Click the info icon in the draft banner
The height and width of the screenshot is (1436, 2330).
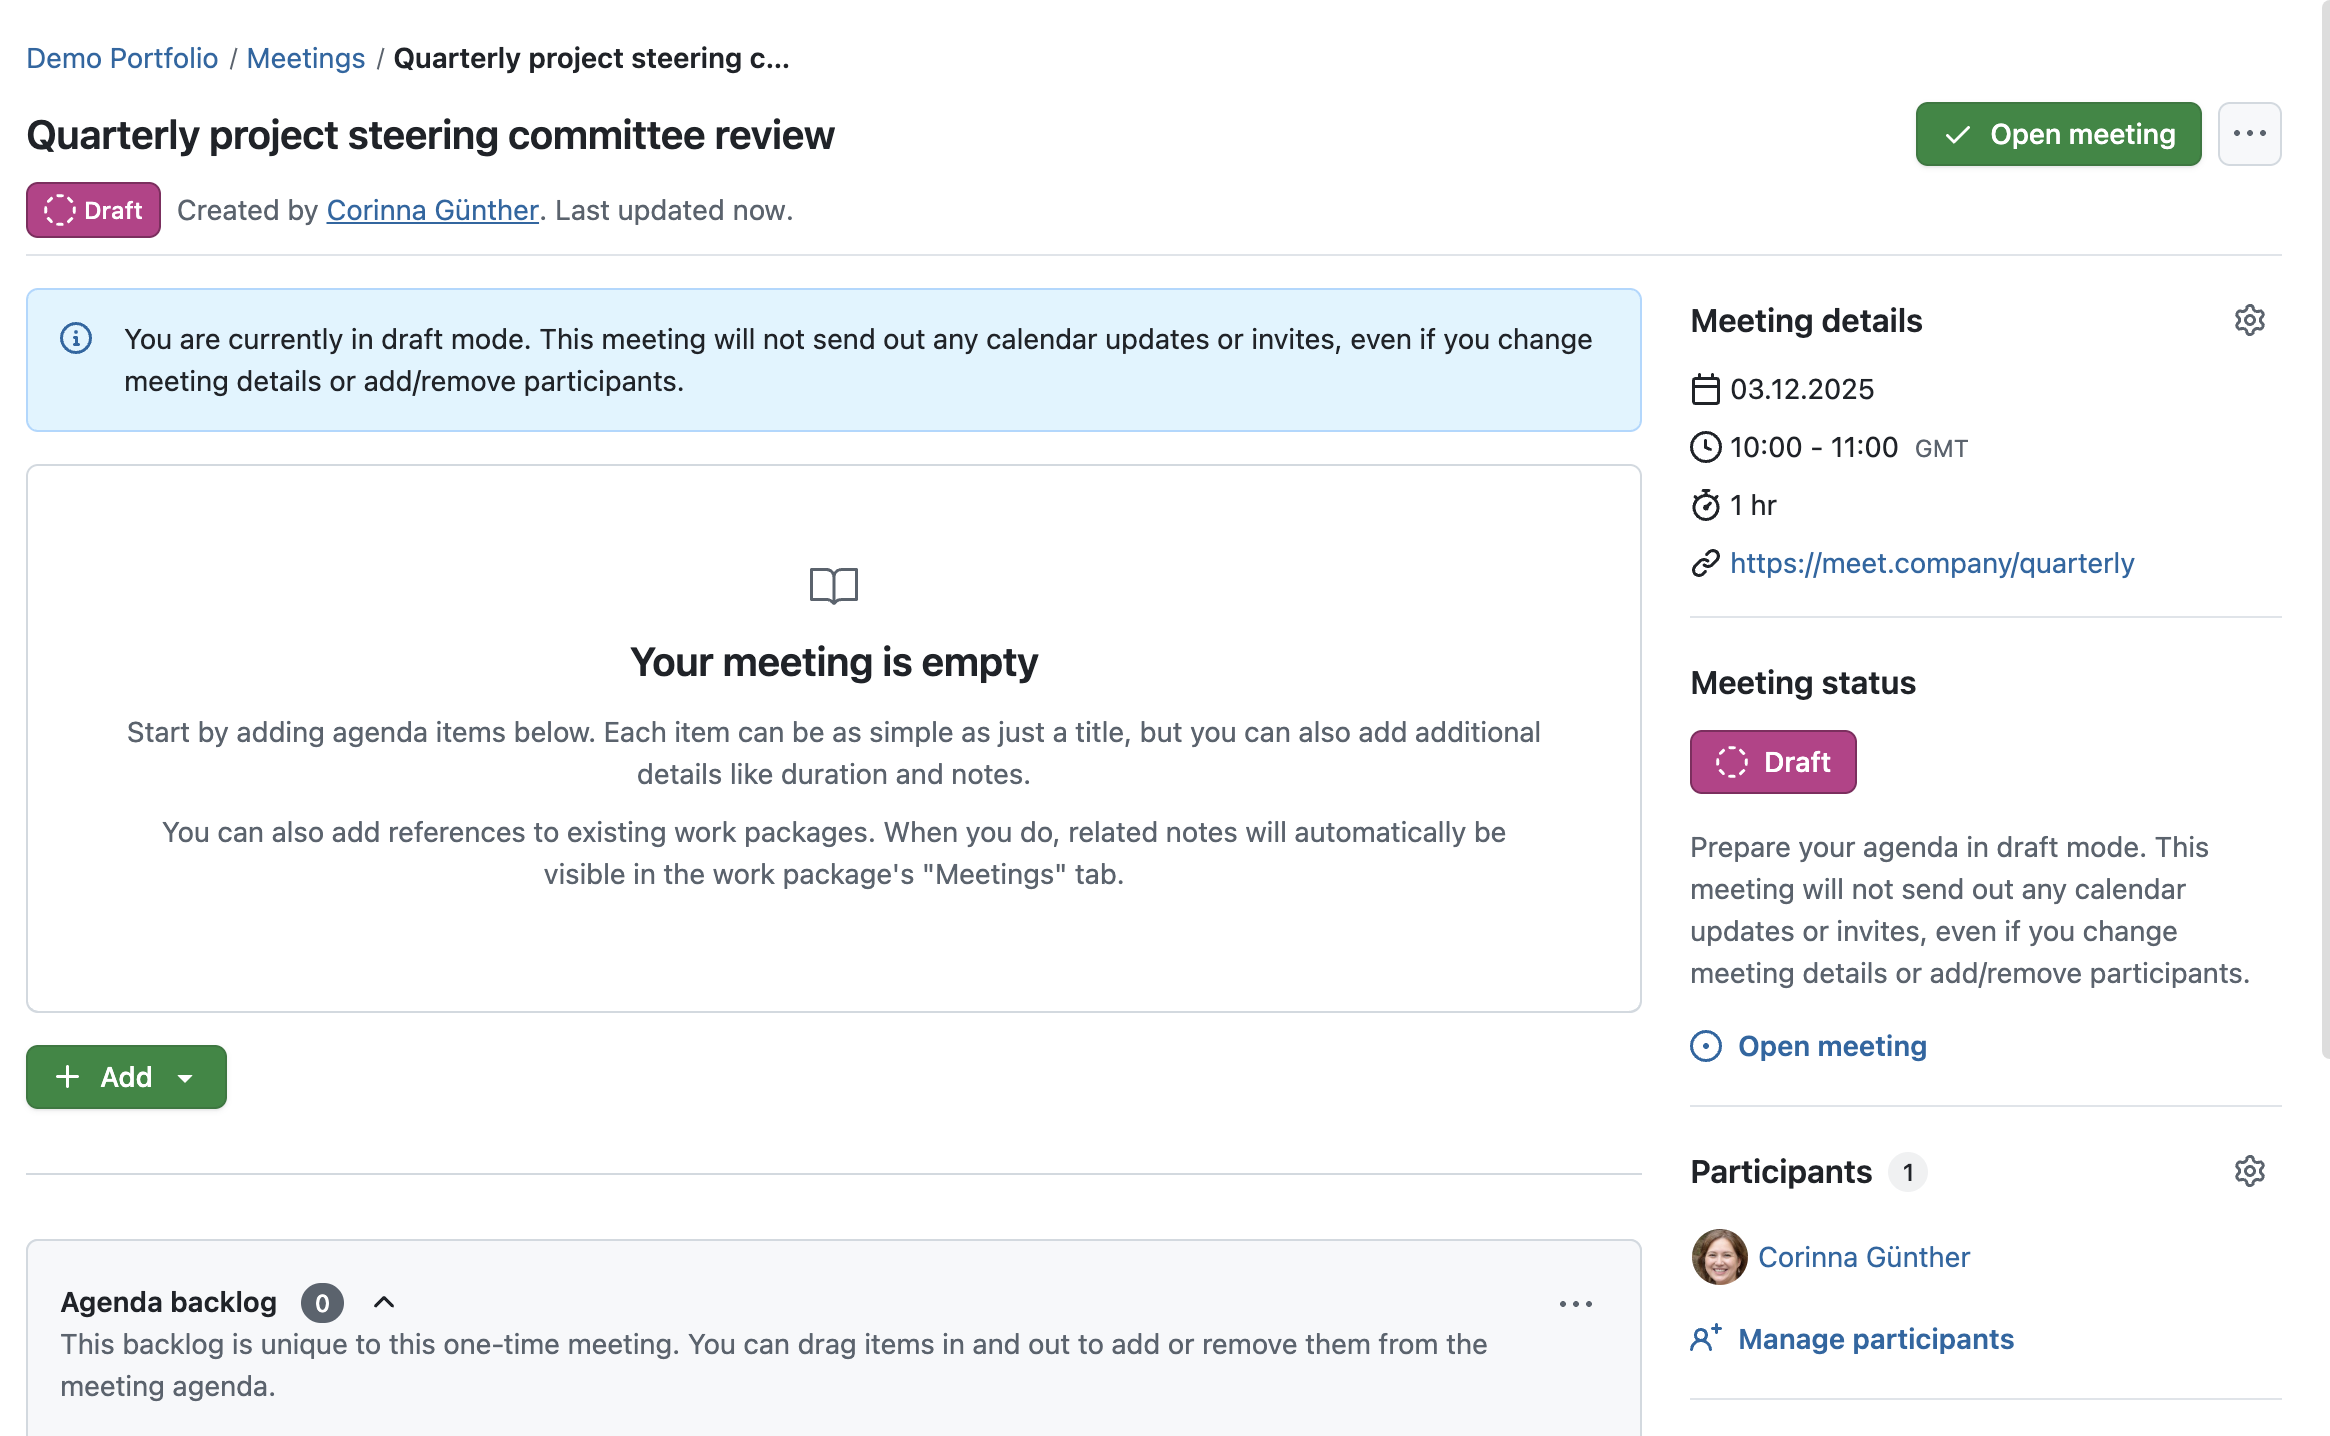74,339
